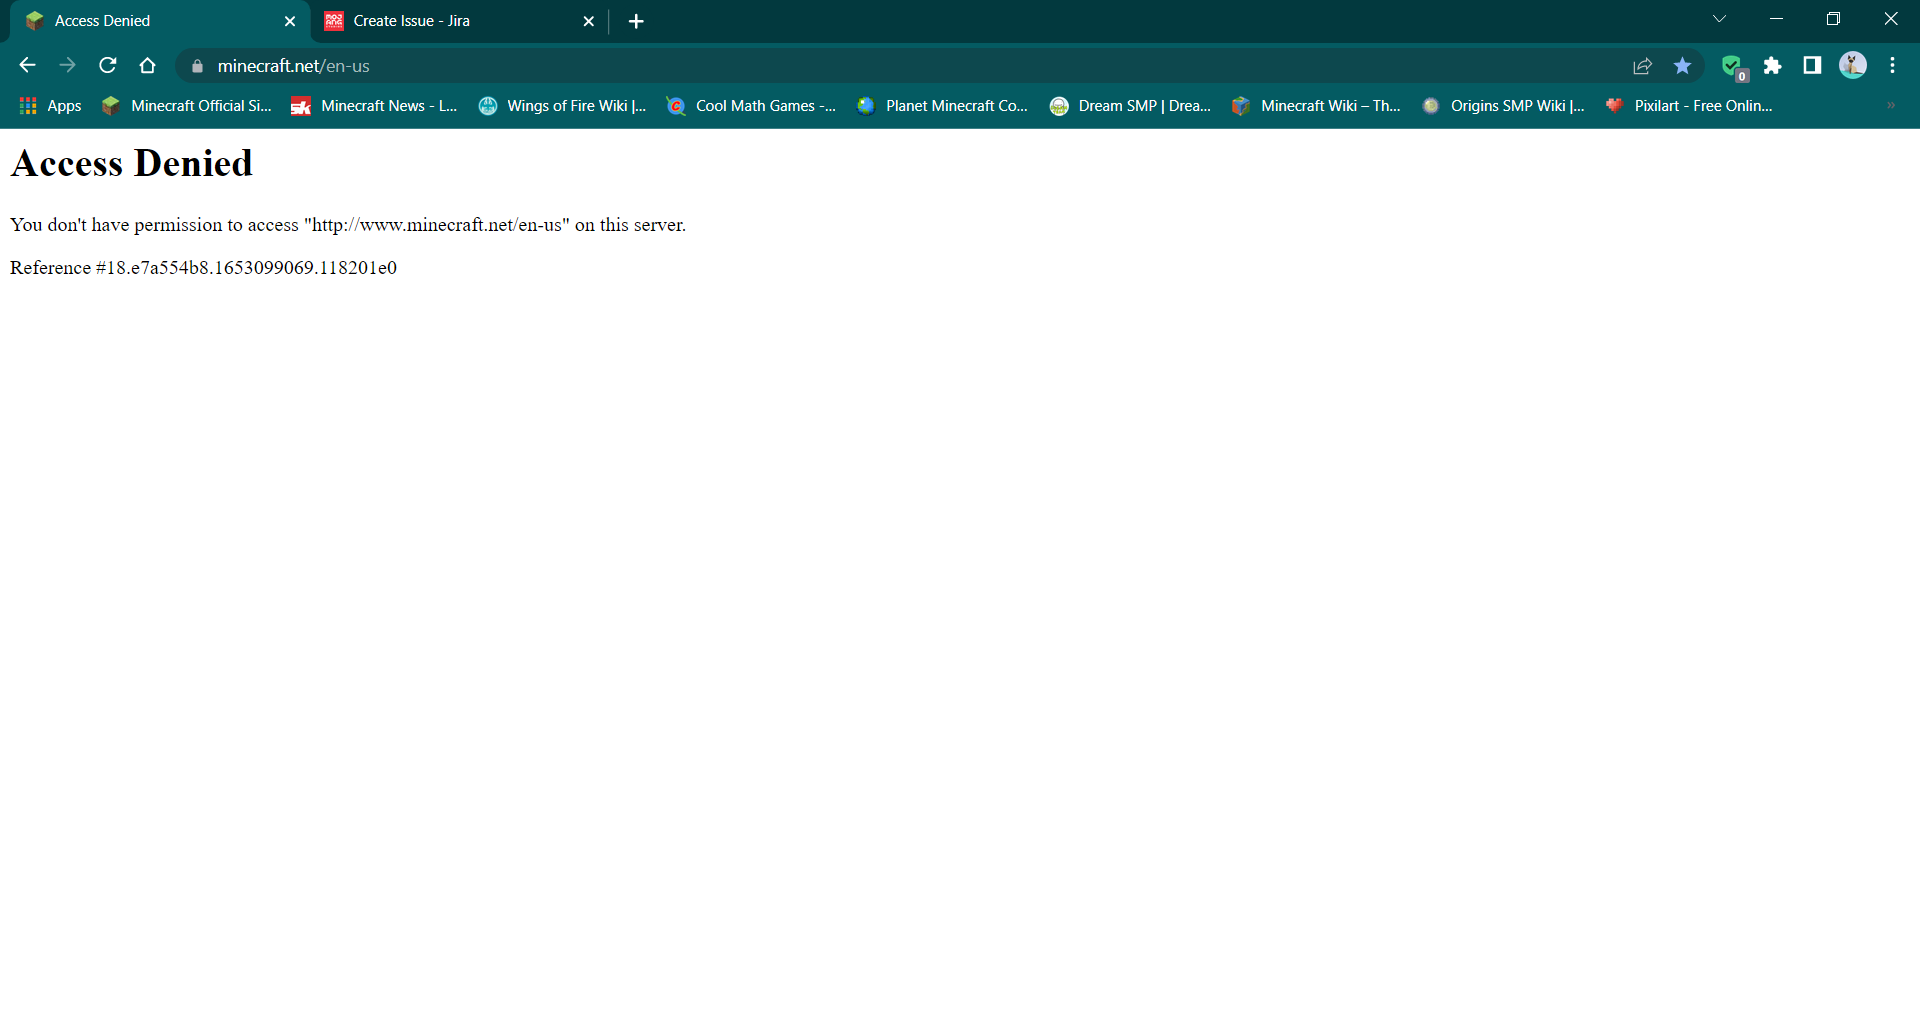Open the Chrome three-dot menu
This screenshot has width=1920, height=1020.
coord(1892,66)
